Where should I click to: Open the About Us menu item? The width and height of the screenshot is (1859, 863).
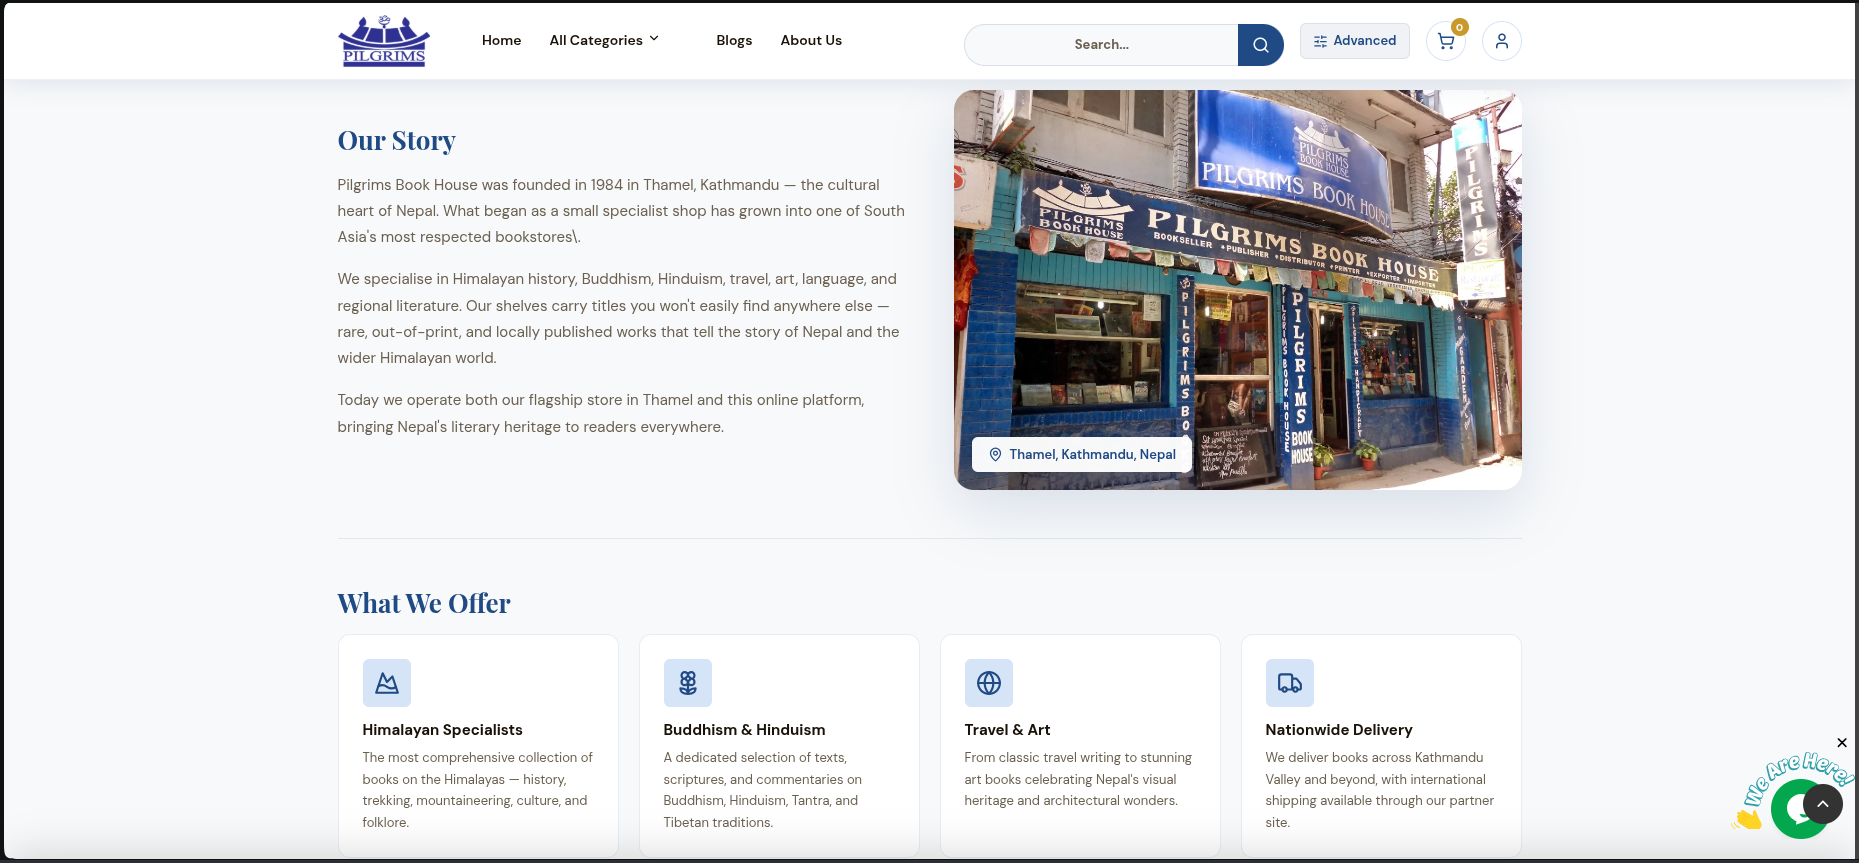pyautogui.click(x=811, y=40)
